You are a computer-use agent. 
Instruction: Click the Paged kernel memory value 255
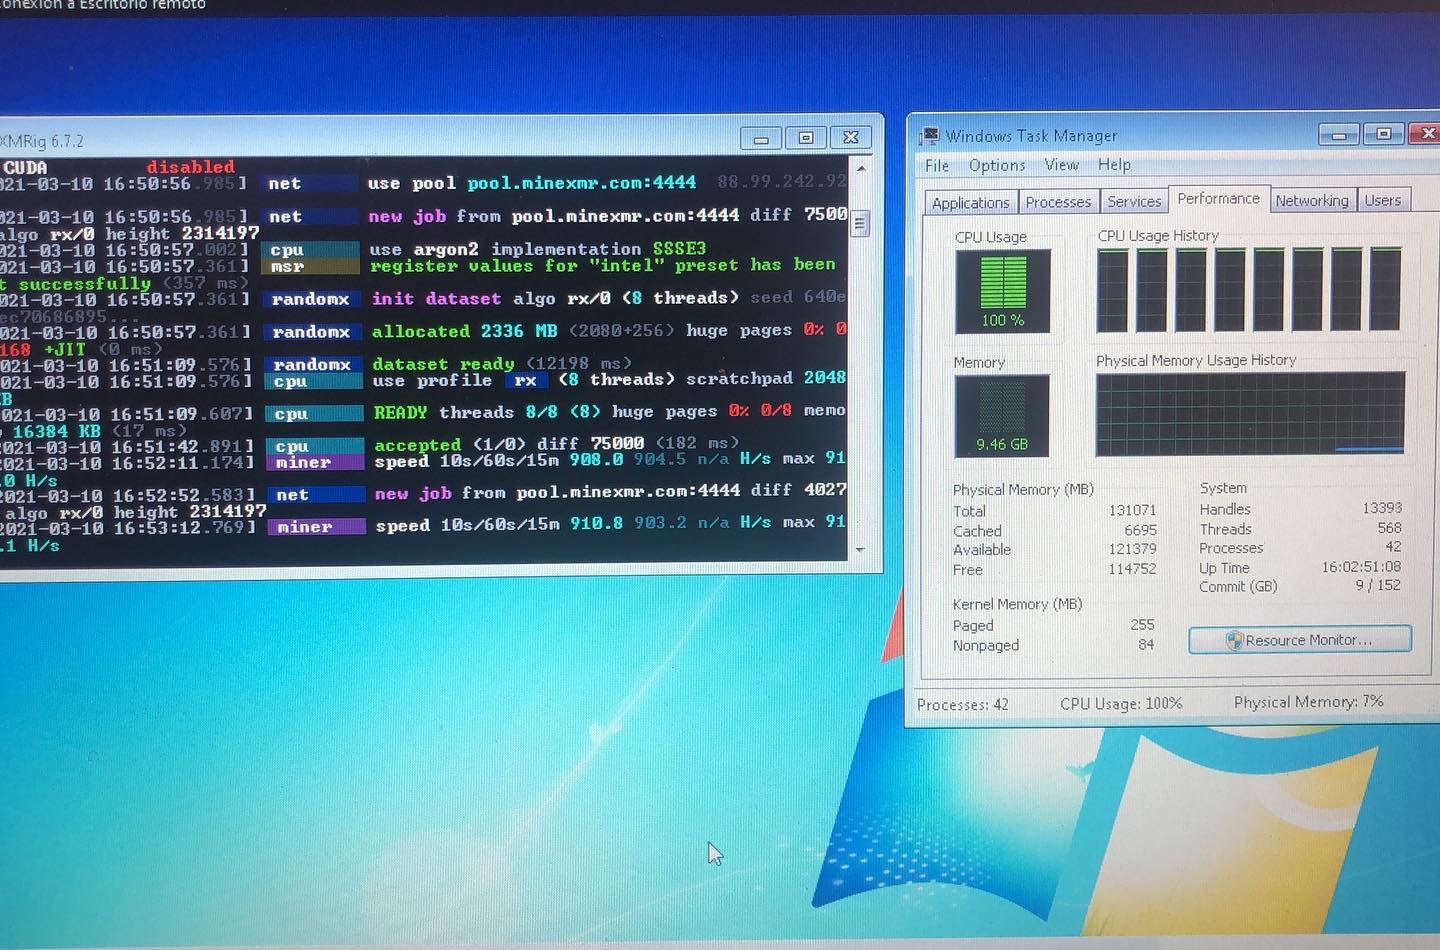tap(1142, 624)
